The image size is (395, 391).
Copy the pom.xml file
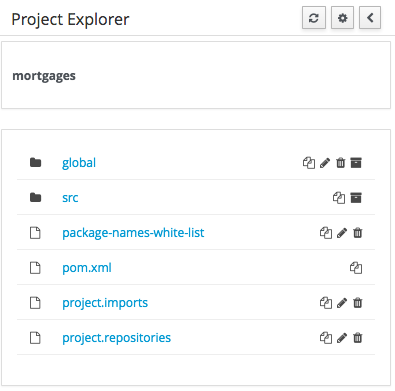click(356, 268)
